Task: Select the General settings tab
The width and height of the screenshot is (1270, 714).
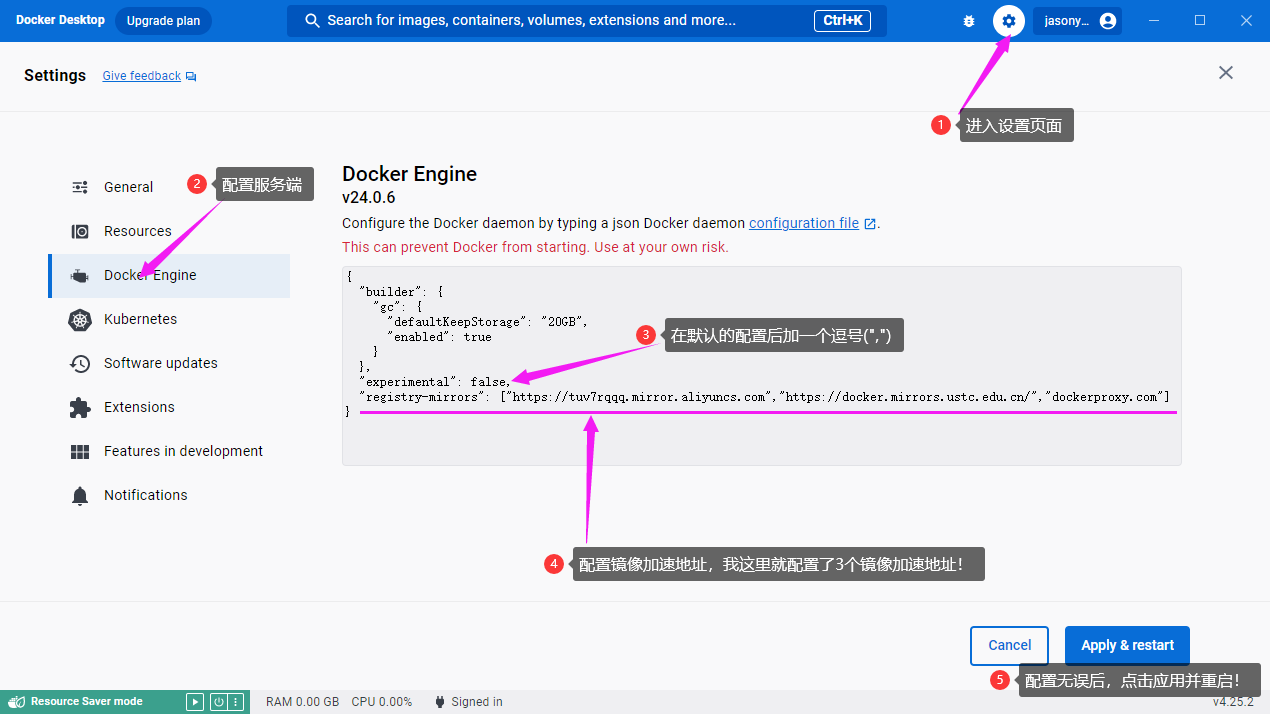Action: tap(128, 187)
